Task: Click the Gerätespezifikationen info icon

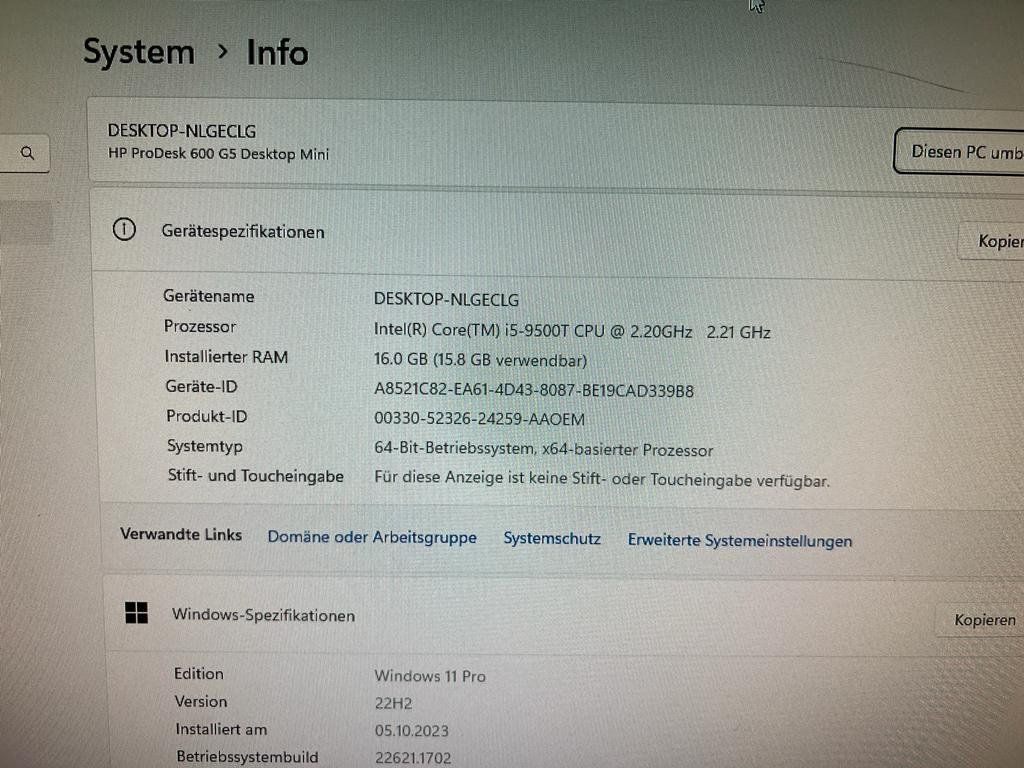Action: pos(124,229)
